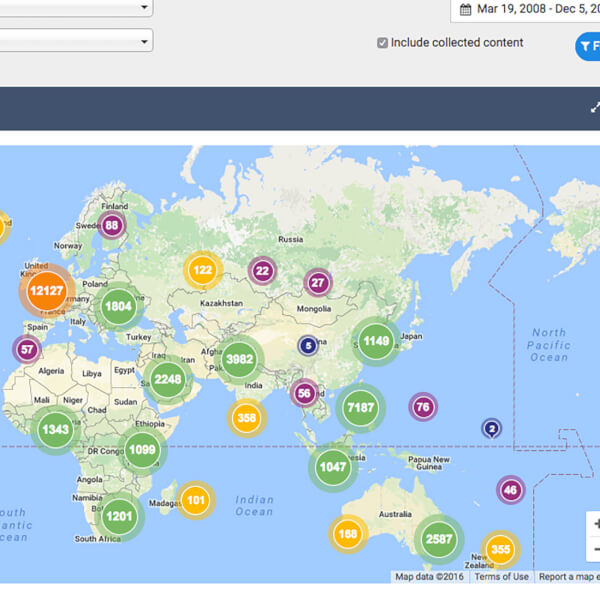Click the Report a map error link
Viewport: 600px width, 600px height.
569,577
